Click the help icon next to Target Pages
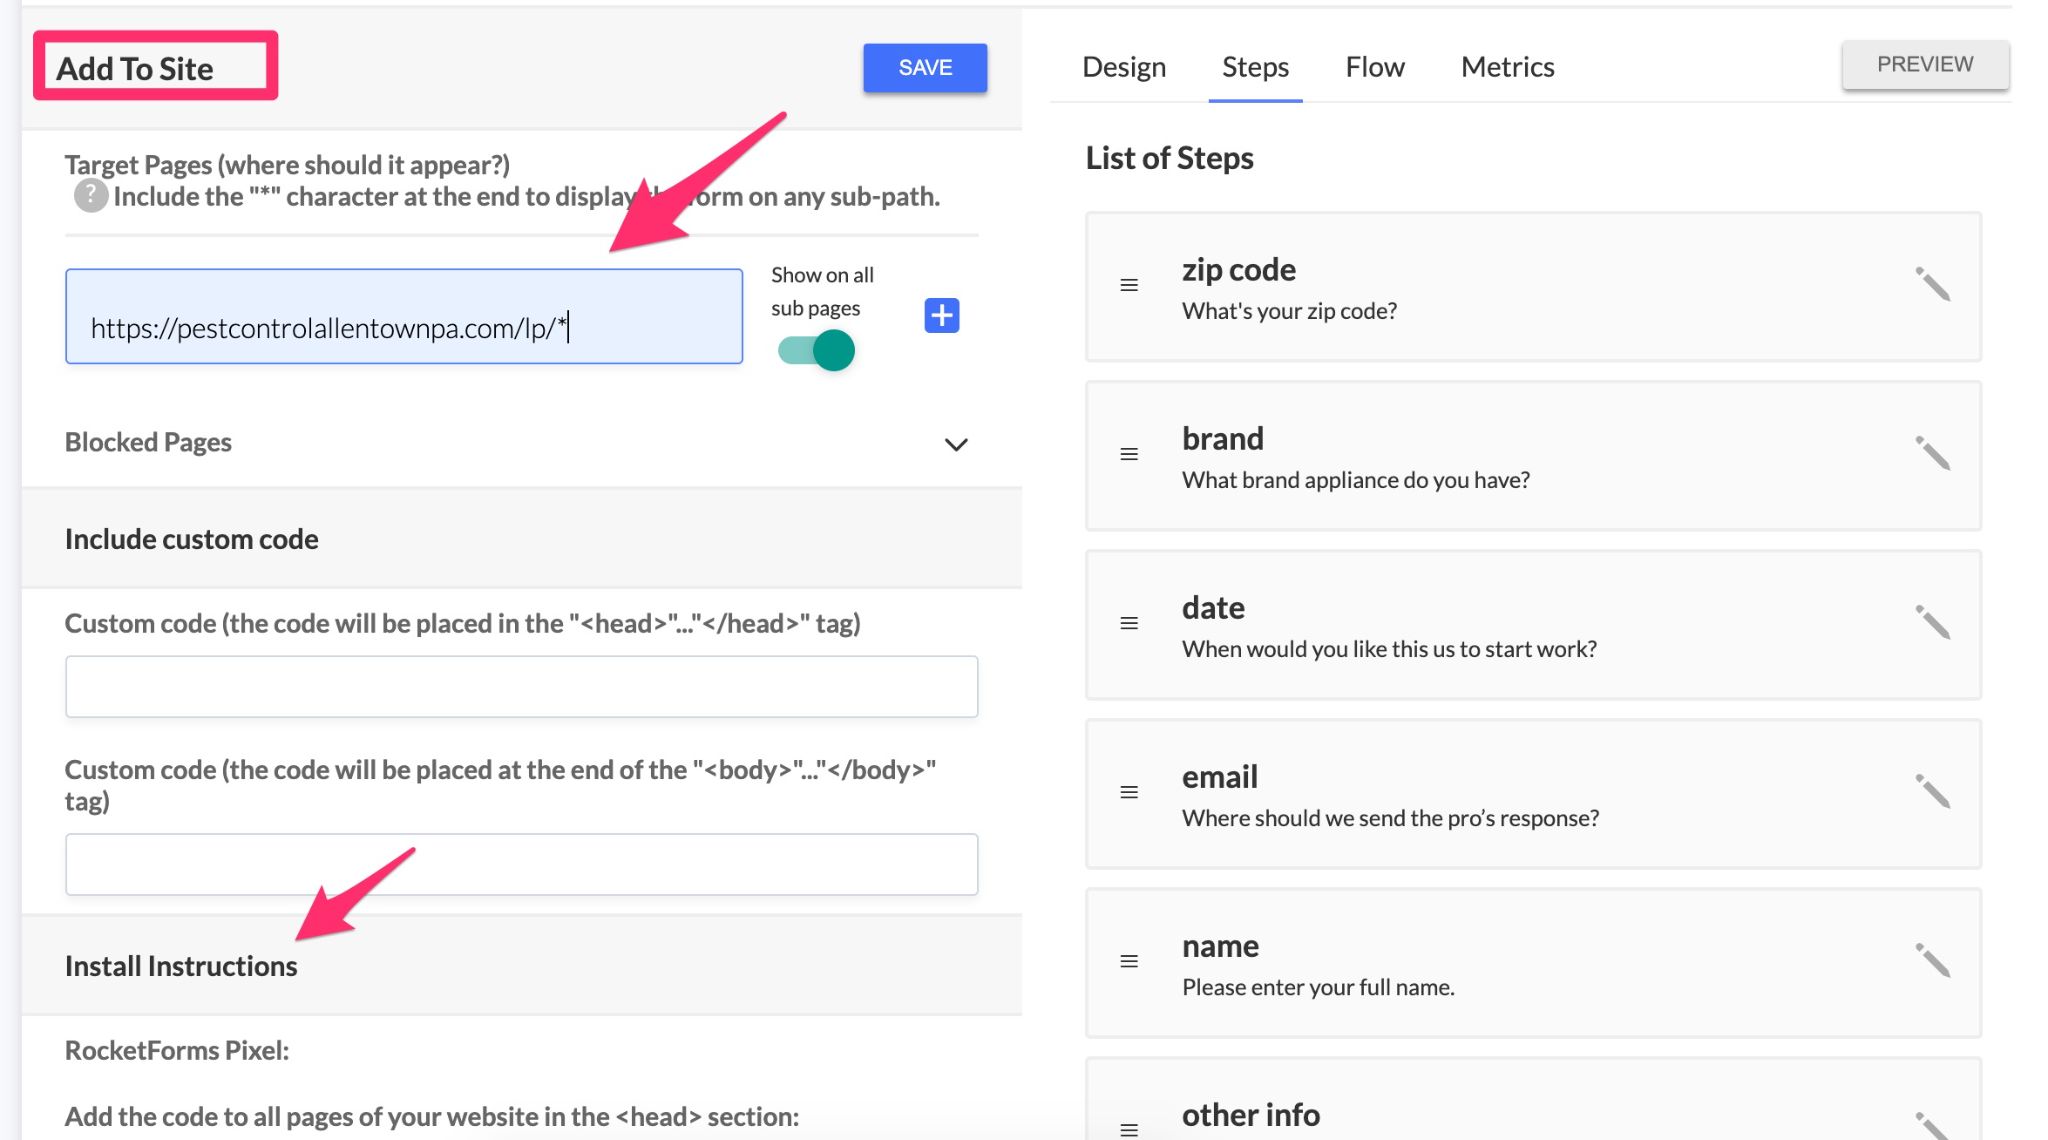Viewport: 2048px width, 1140px height. [90, 196]
